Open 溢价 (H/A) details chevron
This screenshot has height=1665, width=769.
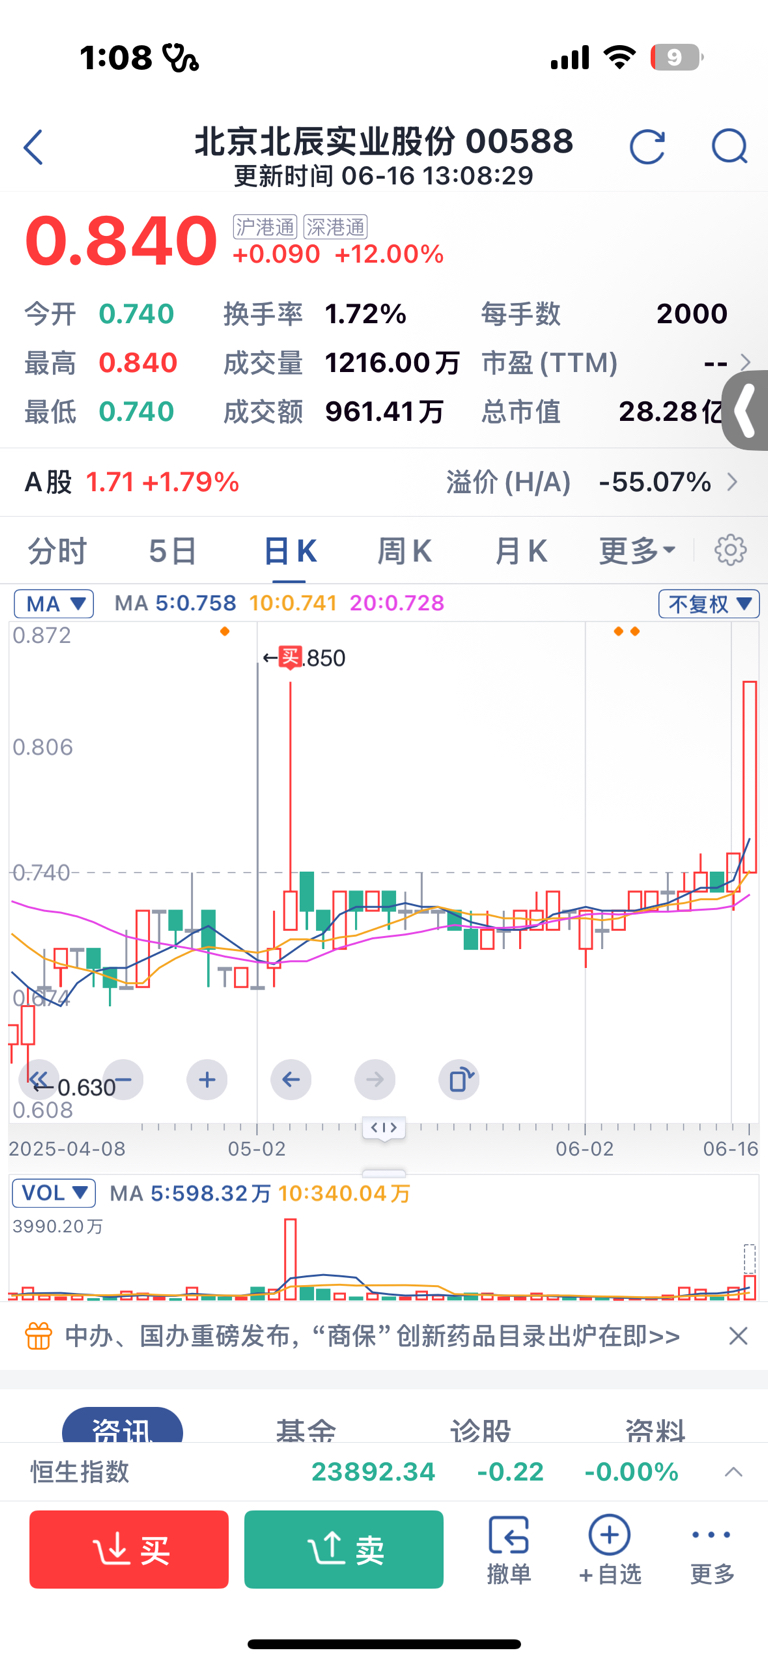coord(733,482)
